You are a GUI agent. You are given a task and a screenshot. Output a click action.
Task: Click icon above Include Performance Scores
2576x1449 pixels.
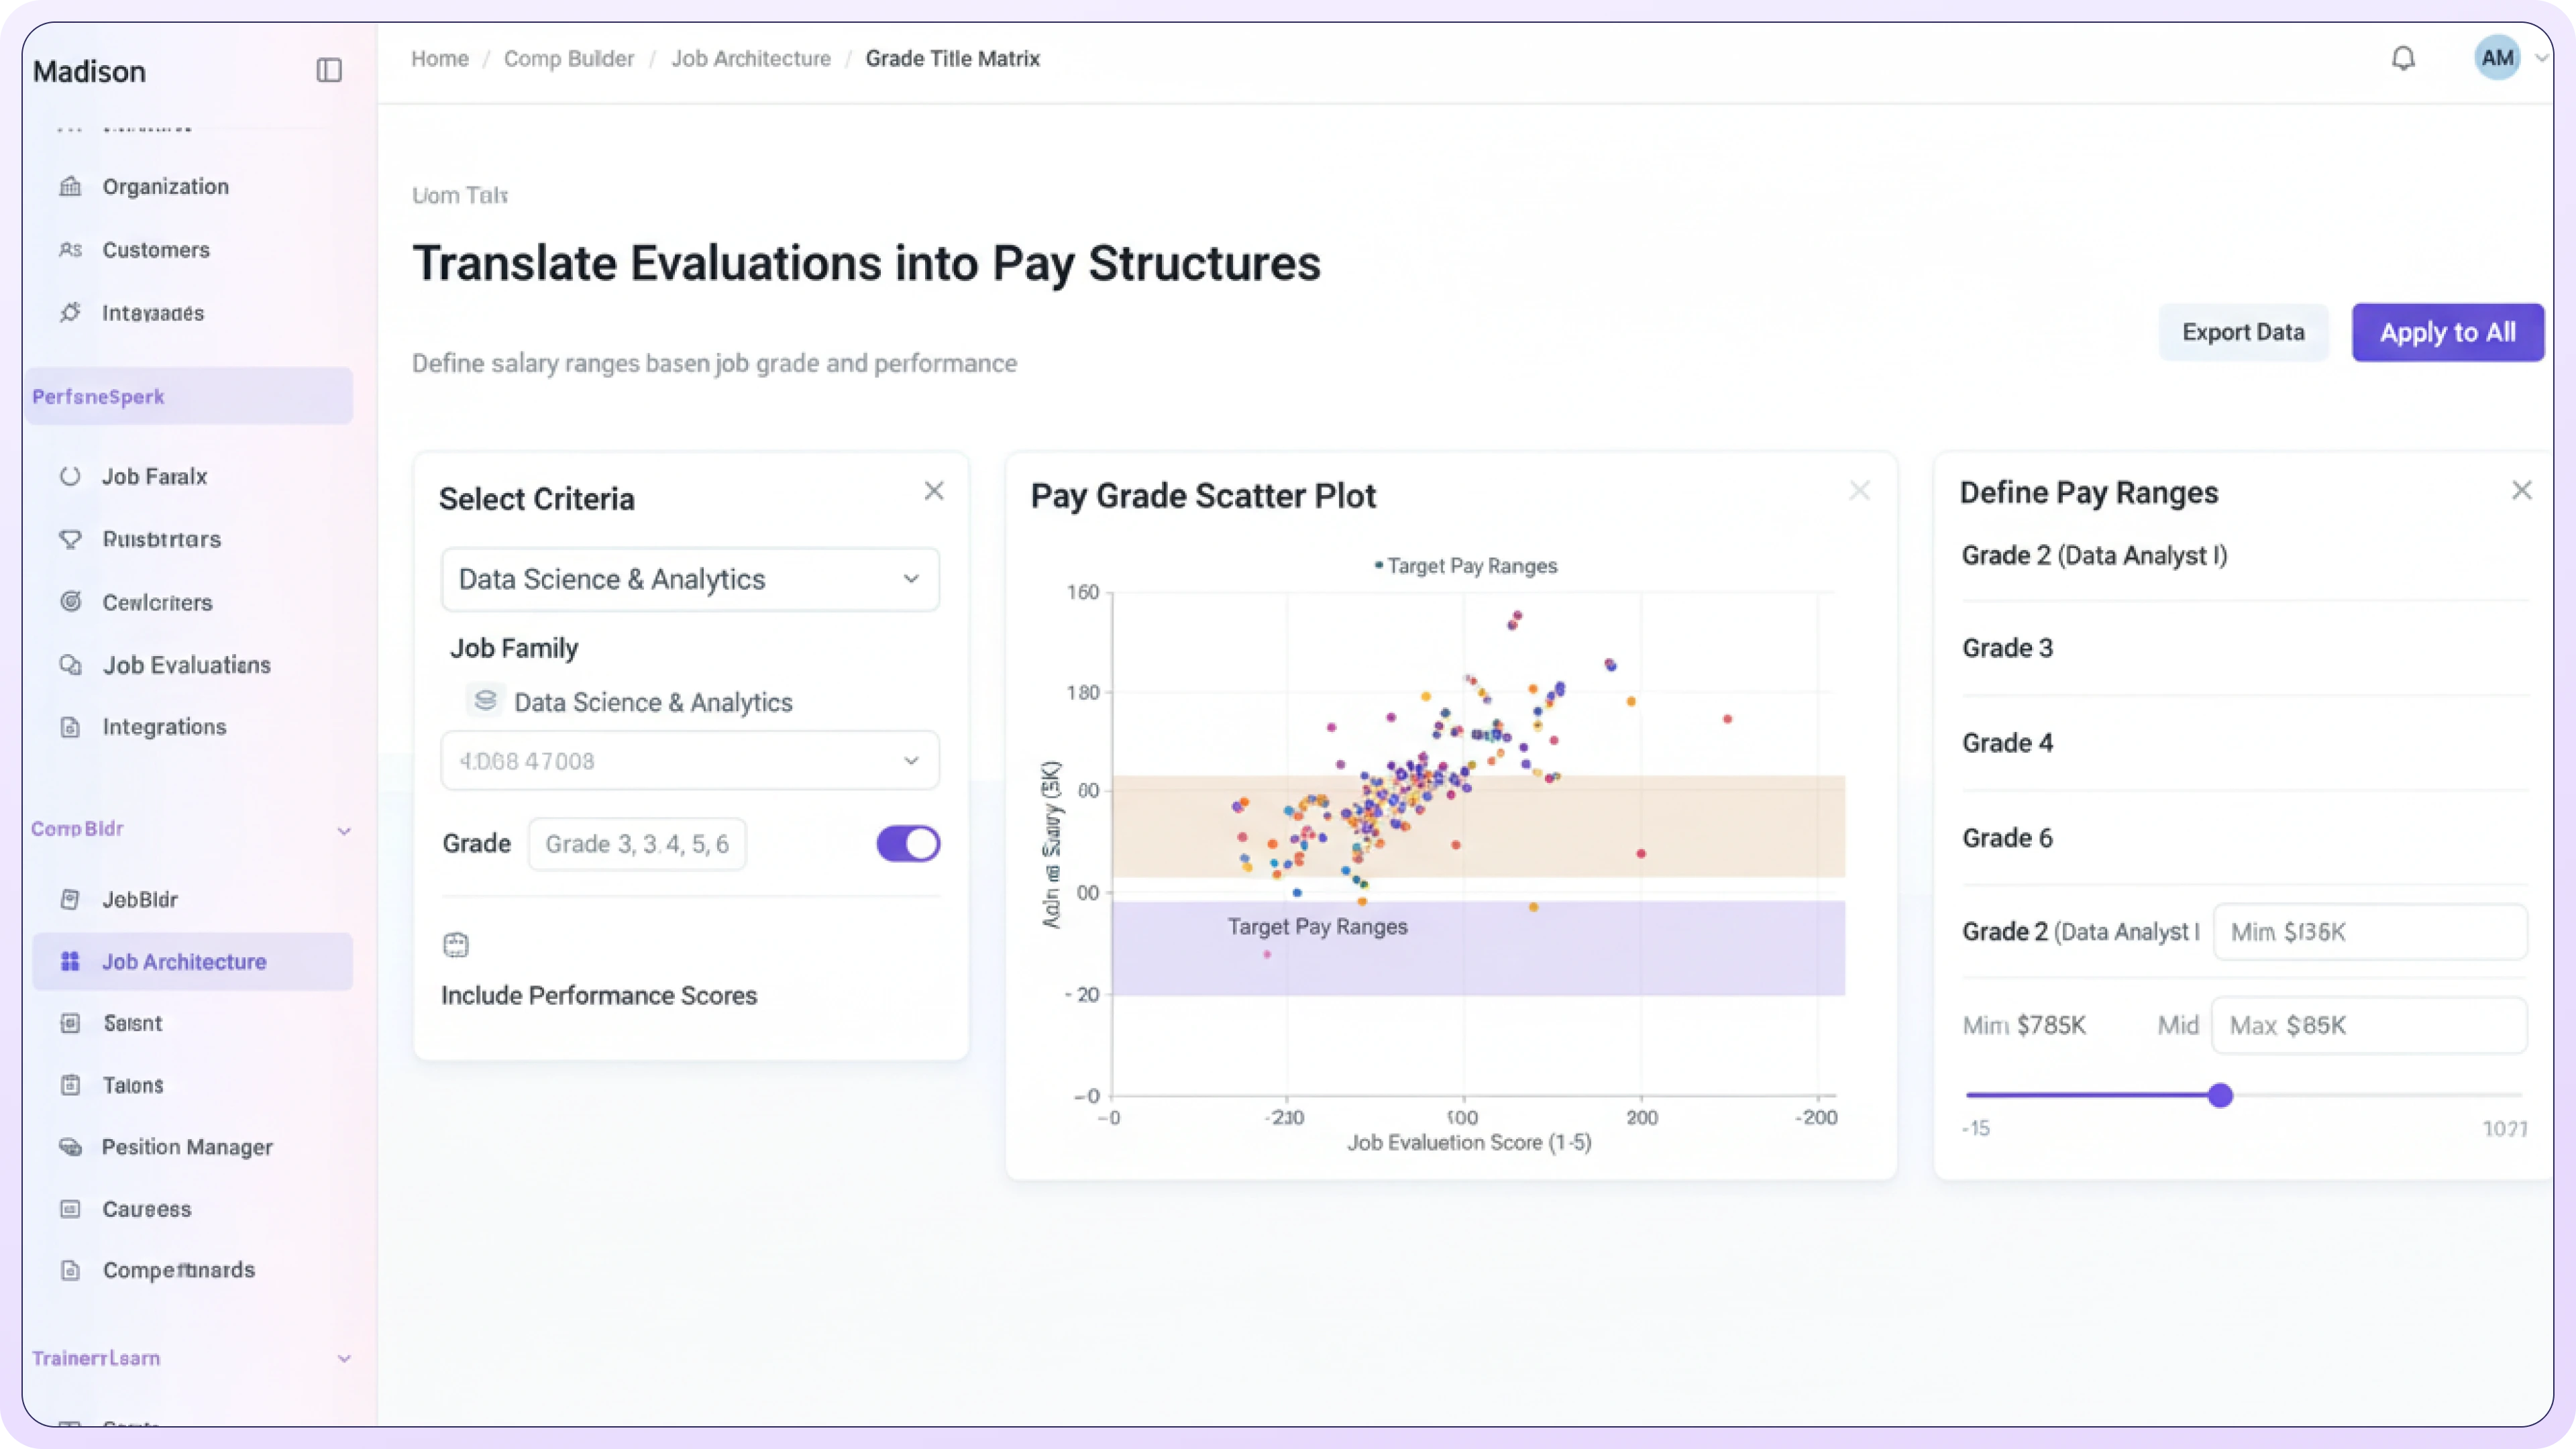click(456, 945)
